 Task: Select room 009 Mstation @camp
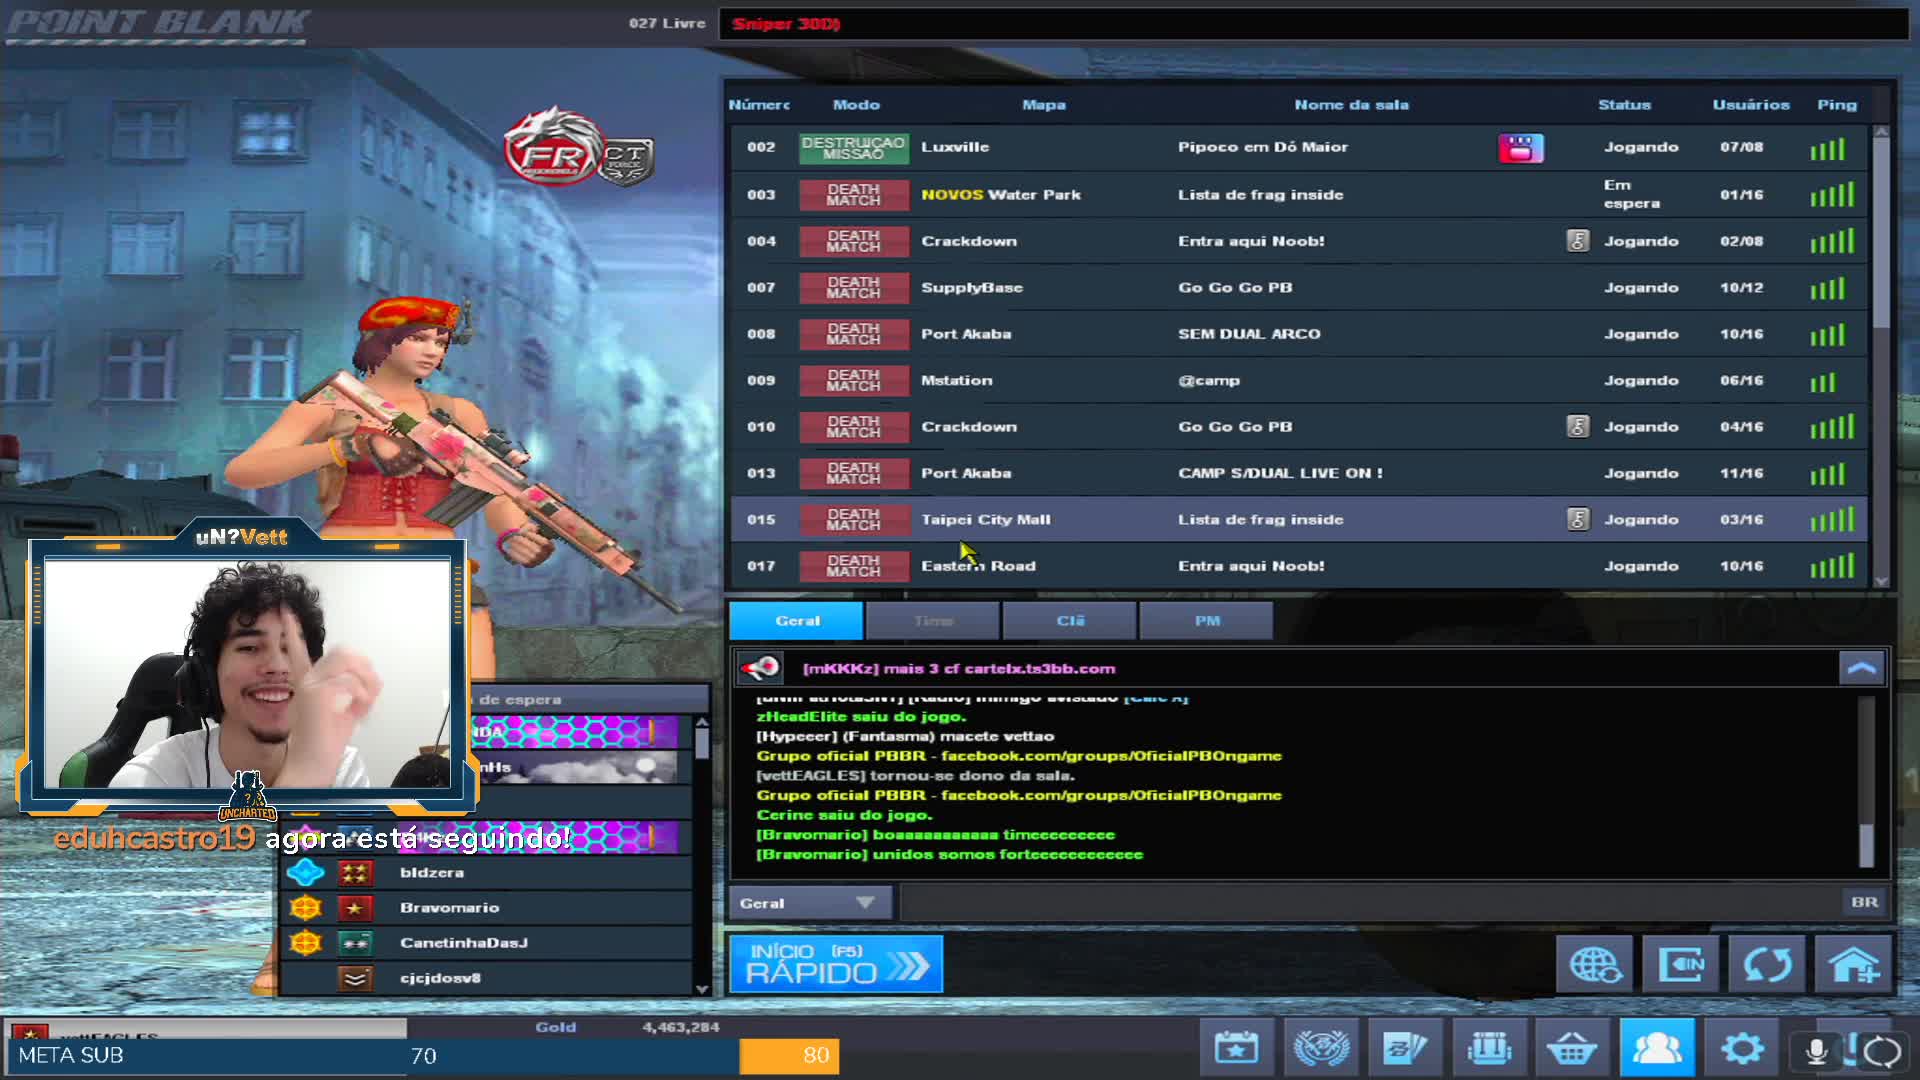1299,381
